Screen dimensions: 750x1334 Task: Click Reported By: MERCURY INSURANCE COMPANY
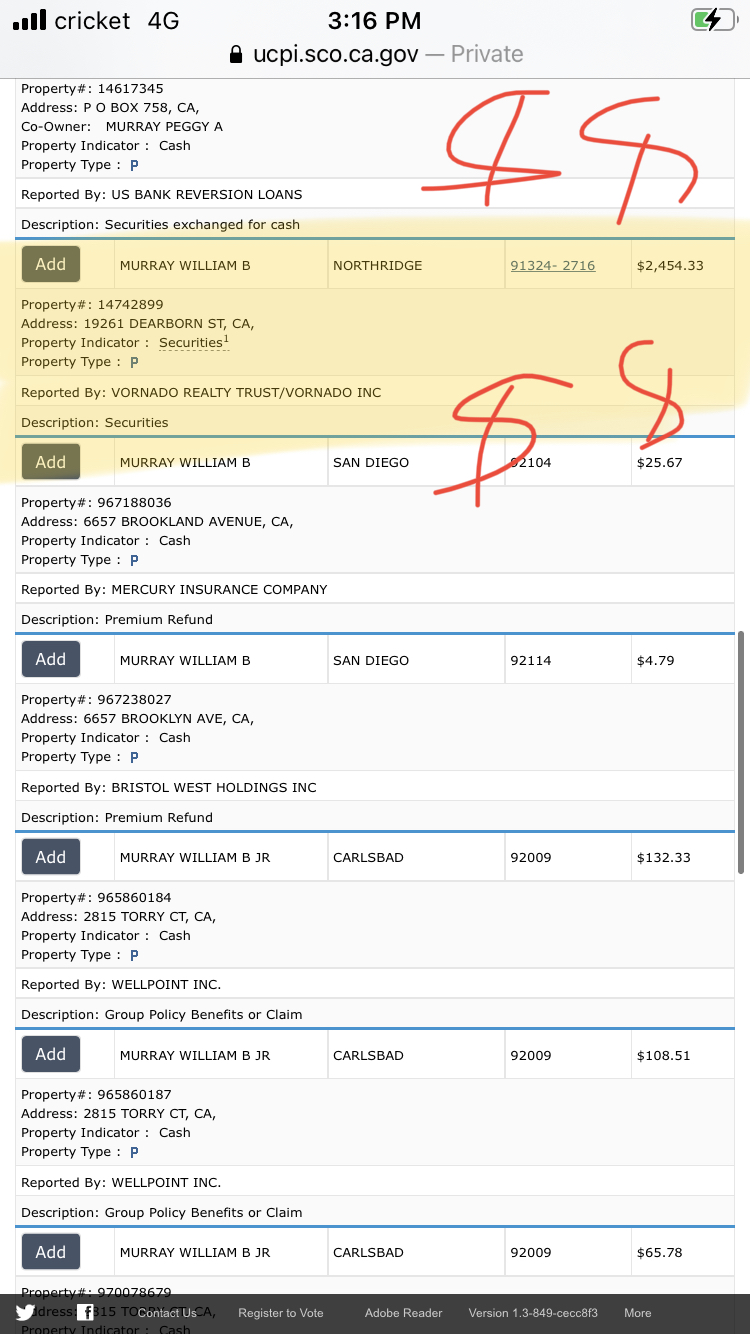coord(174,589)
